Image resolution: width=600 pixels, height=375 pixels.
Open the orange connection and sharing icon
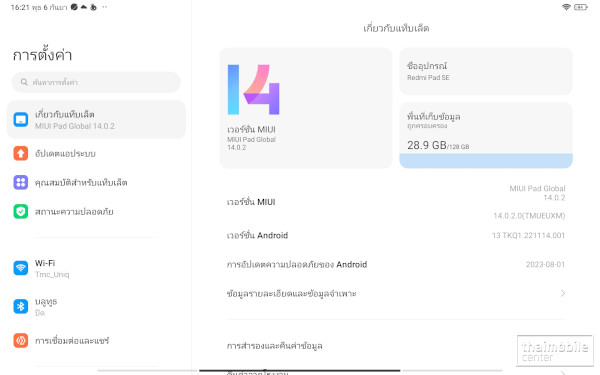point(21,340)
